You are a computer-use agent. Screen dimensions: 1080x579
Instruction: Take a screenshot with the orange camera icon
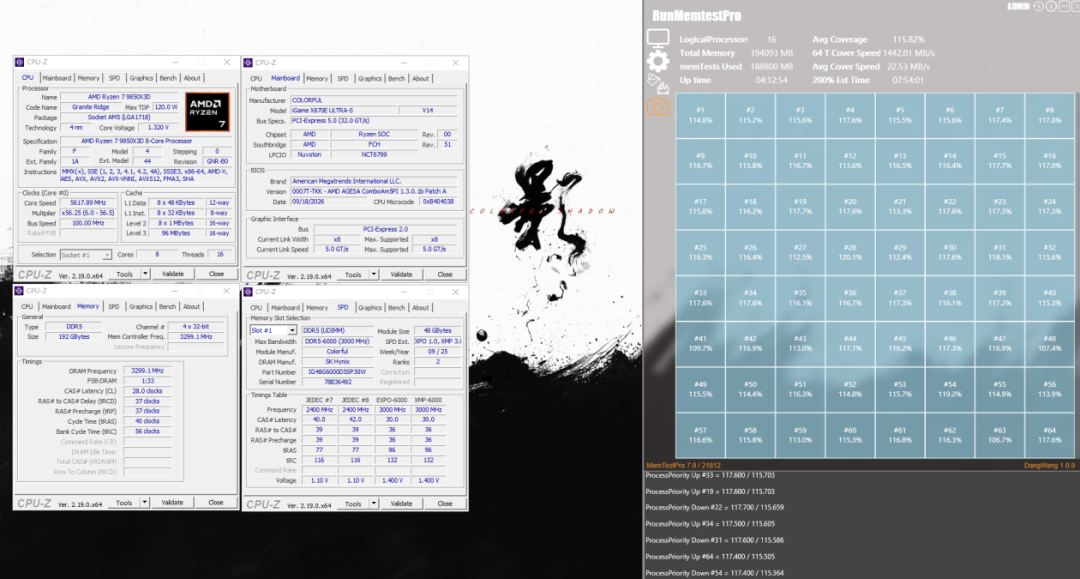[658, 107]
